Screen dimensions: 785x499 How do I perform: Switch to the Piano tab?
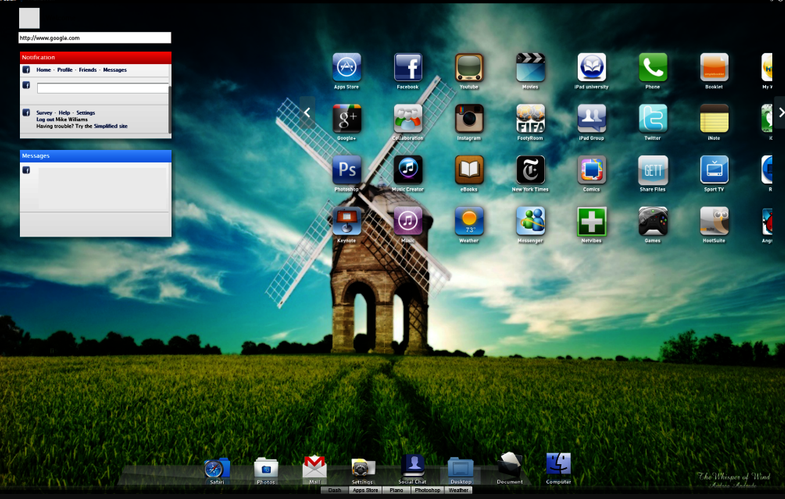point(397,490)
